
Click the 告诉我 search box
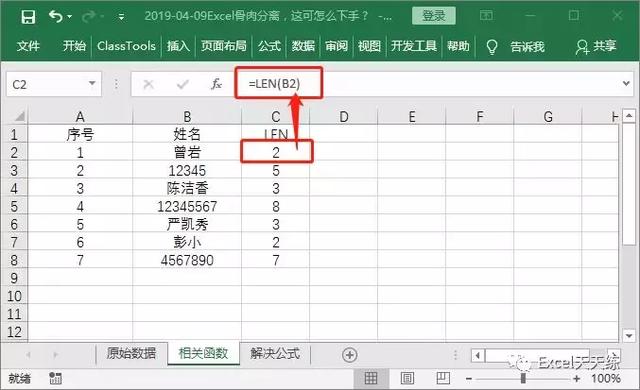pyautogui.click(x=527, y=47)
